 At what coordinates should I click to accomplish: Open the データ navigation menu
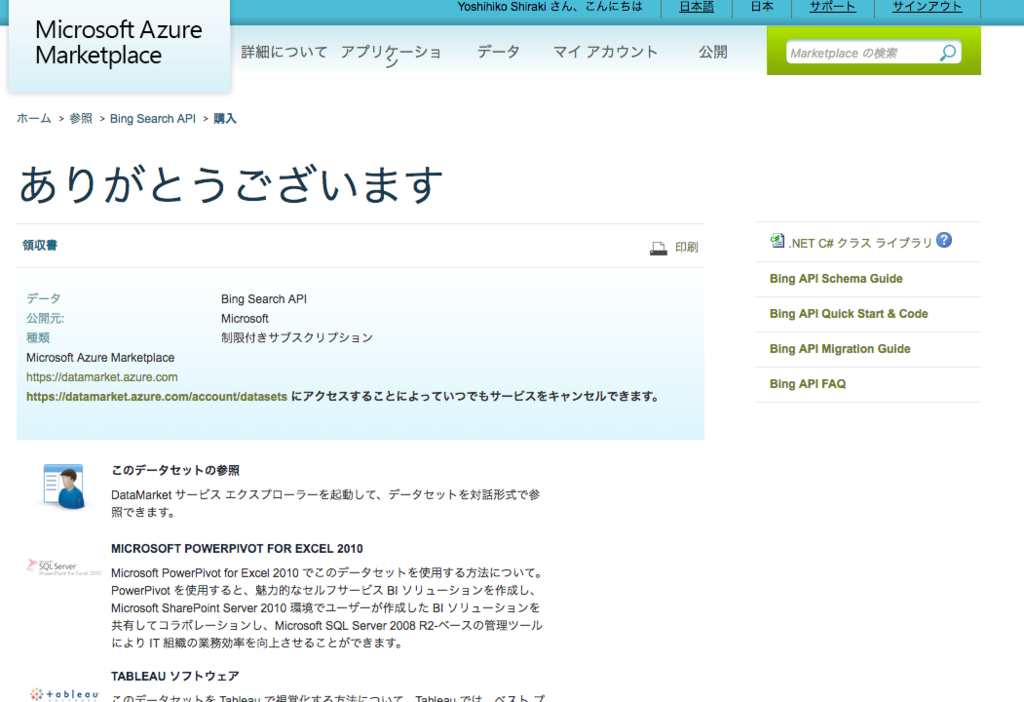(498, 52)
